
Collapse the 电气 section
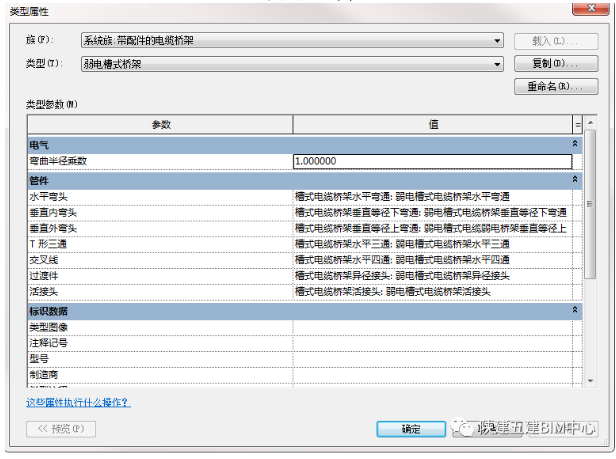[x=575, y=144]
